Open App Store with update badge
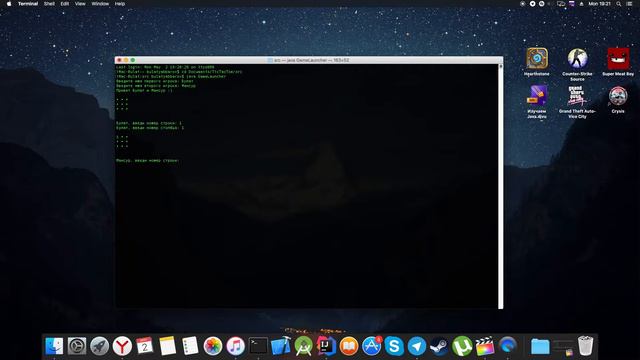640x360 pixels. [x=371, y=346]
